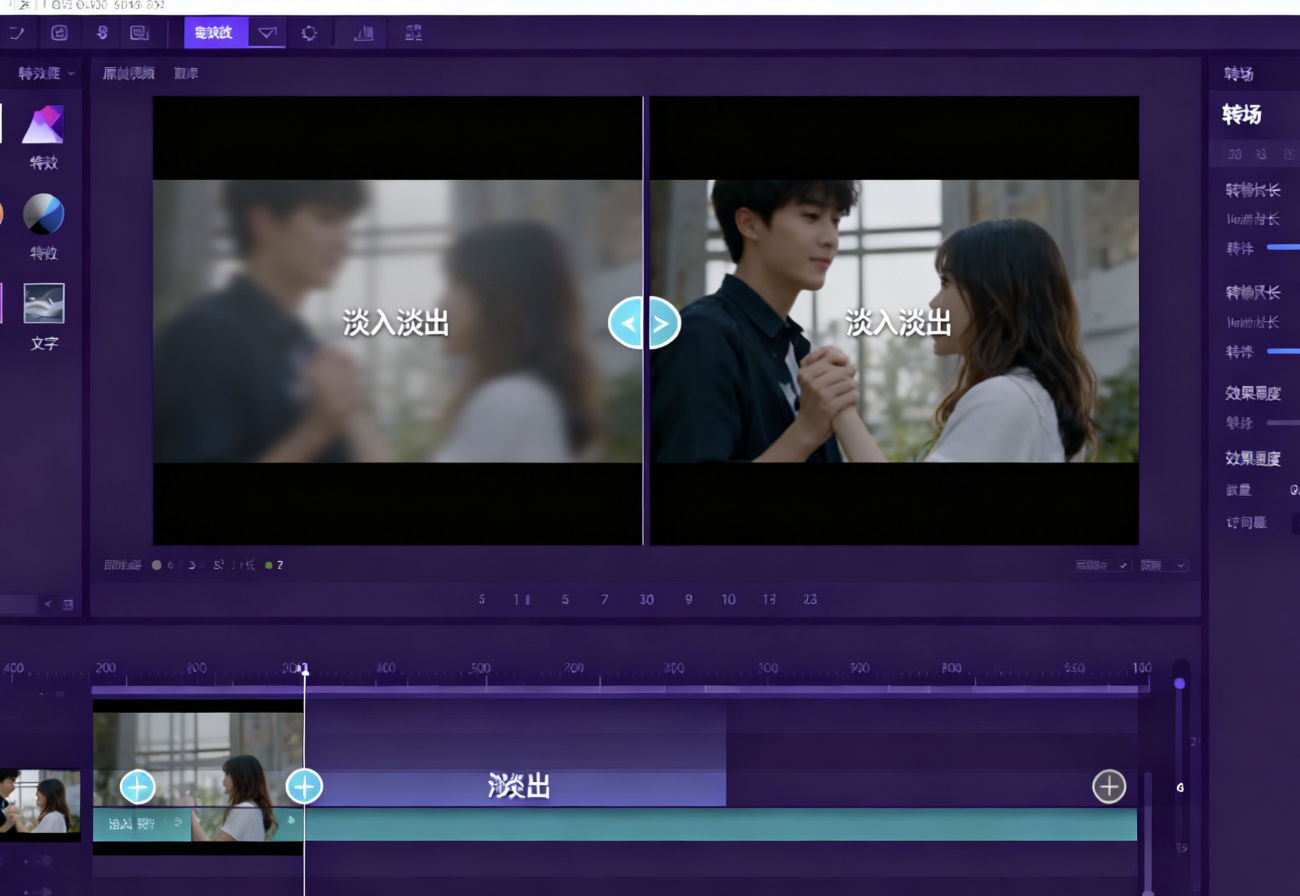Open the 文字 text panel icon
1300x896 pixels.
coord(43,303)
